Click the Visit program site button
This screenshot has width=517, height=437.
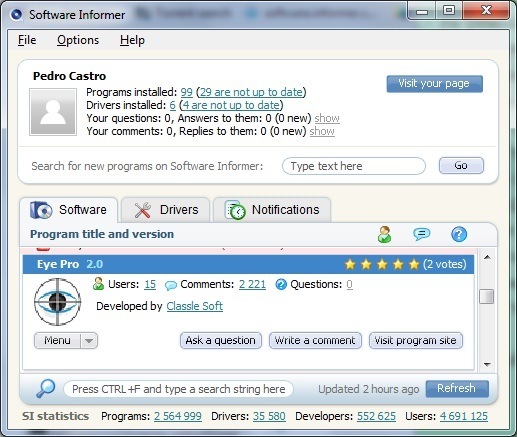coord(416,340)
